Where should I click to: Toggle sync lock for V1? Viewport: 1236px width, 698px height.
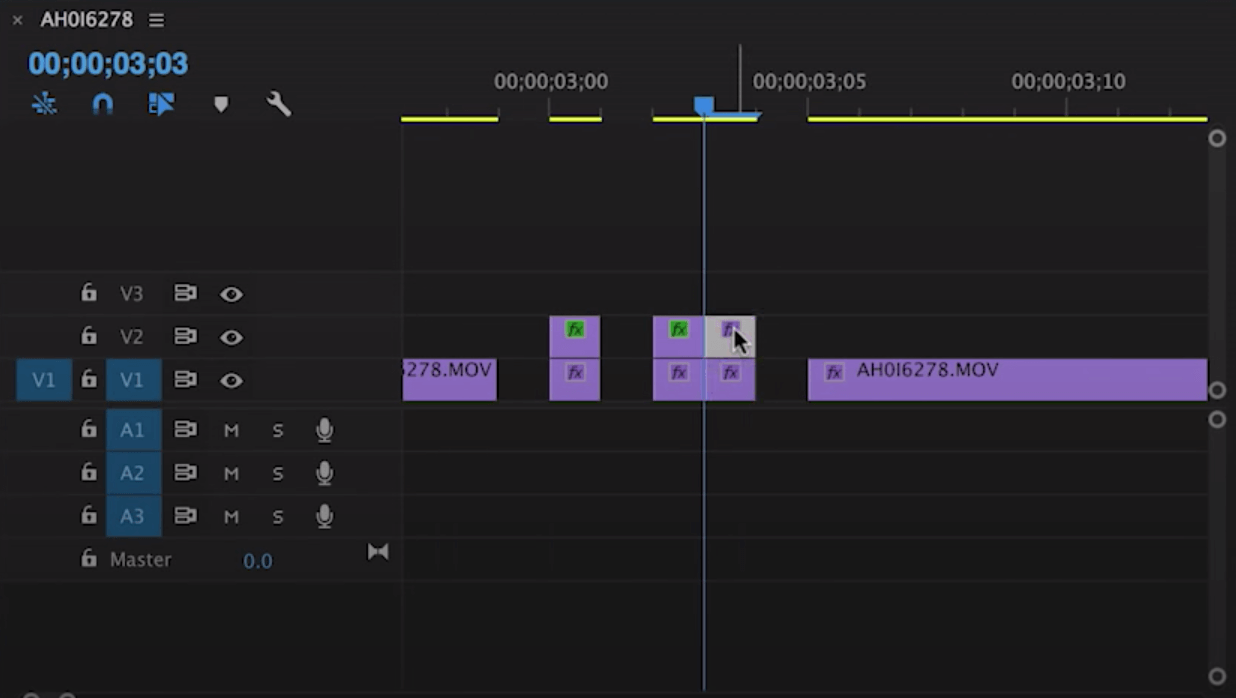[185, 380]
